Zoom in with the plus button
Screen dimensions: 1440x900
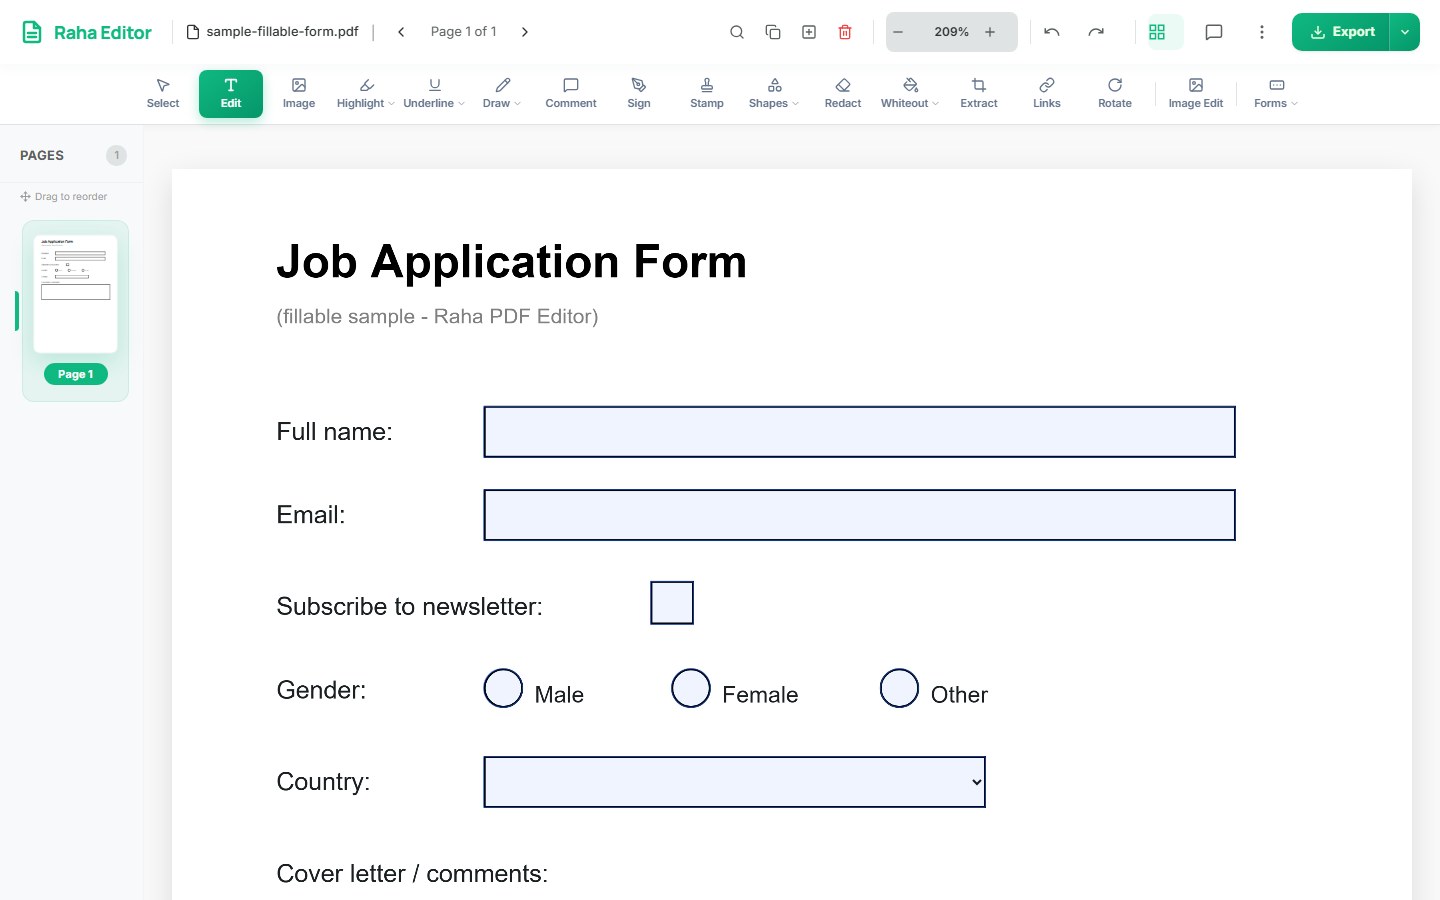click(990, 32)
